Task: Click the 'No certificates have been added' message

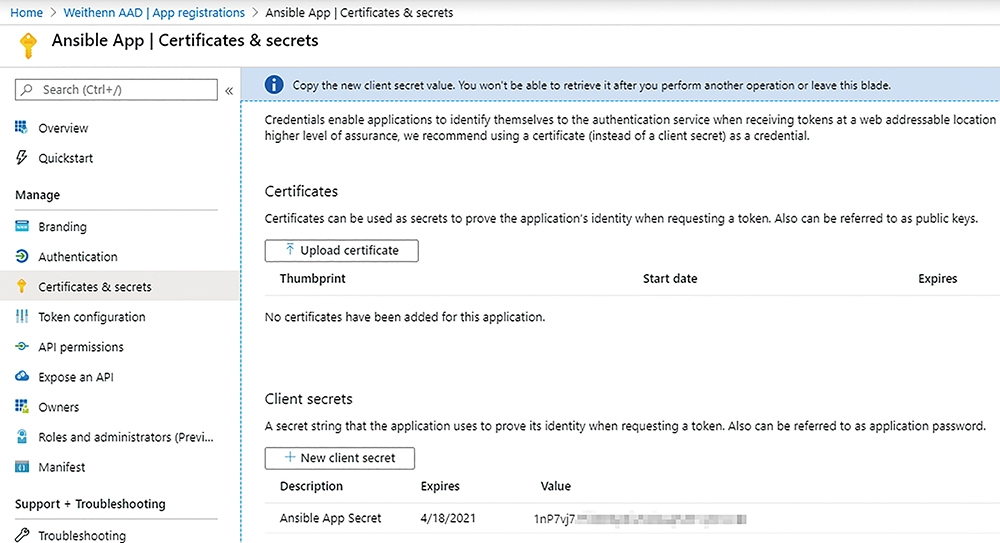Action: (x=405, y=316)
